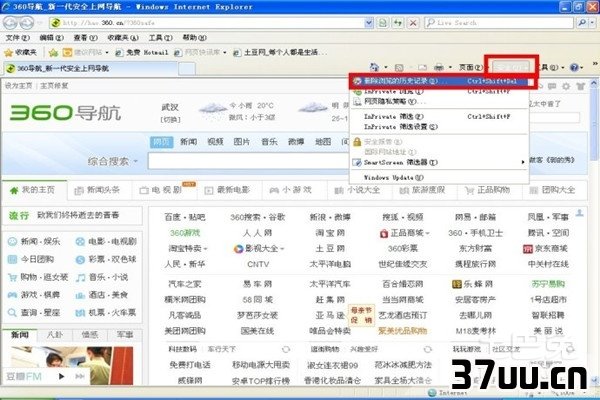
Task: Open the recent pages dropdown next to Forward
Action: point(39,23)
